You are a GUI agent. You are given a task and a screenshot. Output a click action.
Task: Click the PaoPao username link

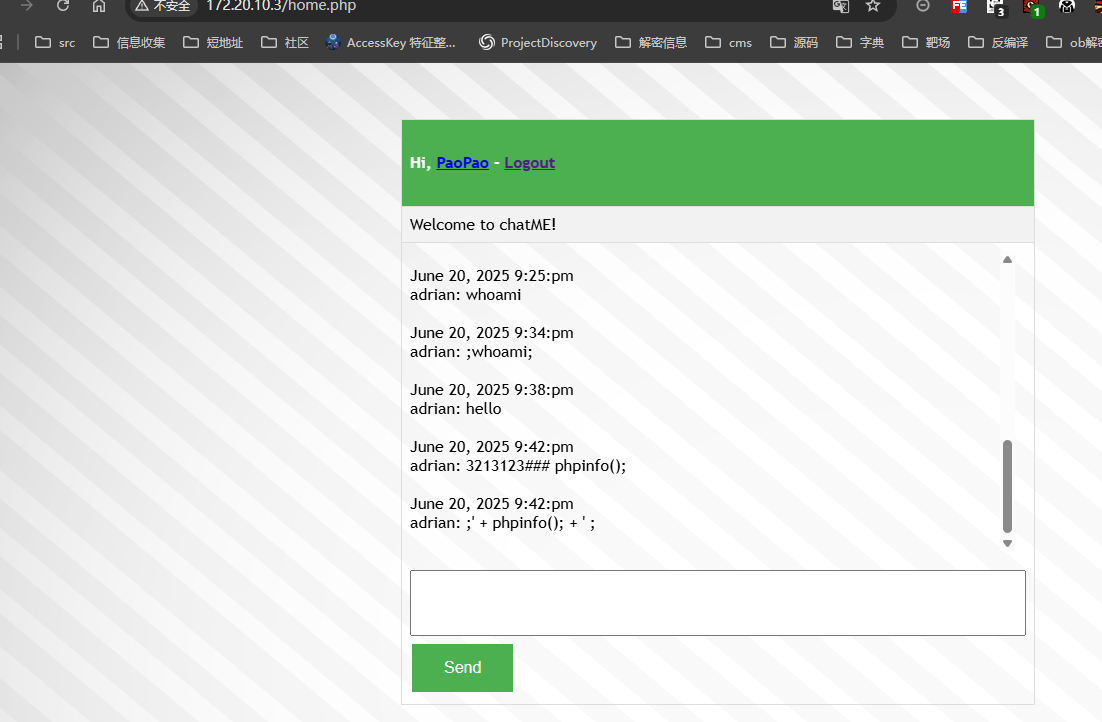[x=462, y=163]
